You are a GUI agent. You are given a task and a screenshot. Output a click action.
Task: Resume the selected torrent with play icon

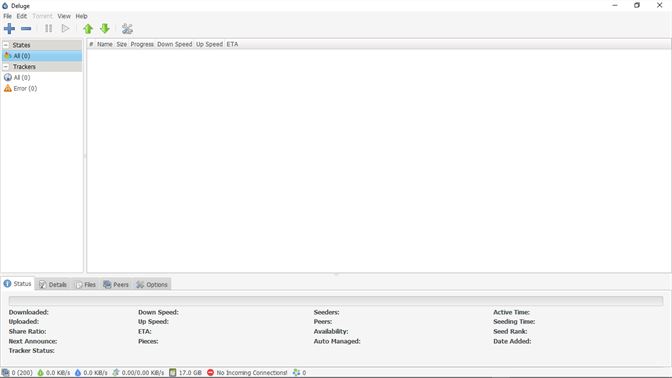click(65, 29)
